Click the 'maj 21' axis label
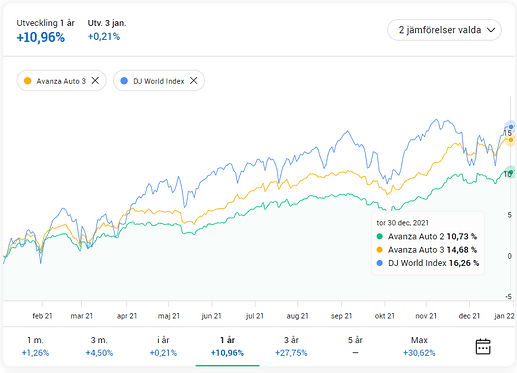Viewport: 517px width, 373px height. click(169, 316)
